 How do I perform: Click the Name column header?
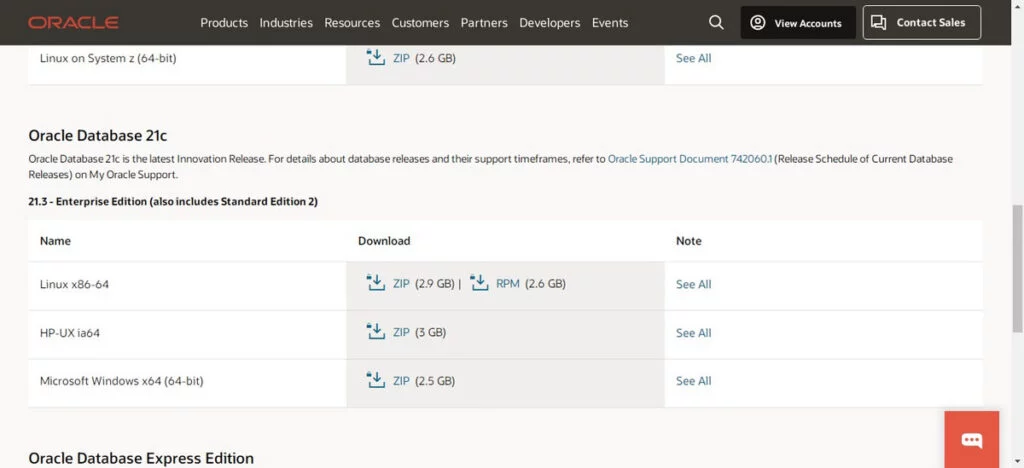point(55,241)
